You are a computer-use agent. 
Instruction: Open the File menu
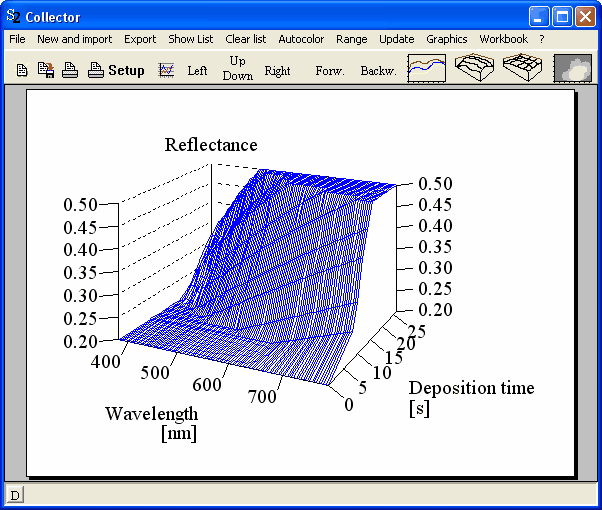[17, 39]
